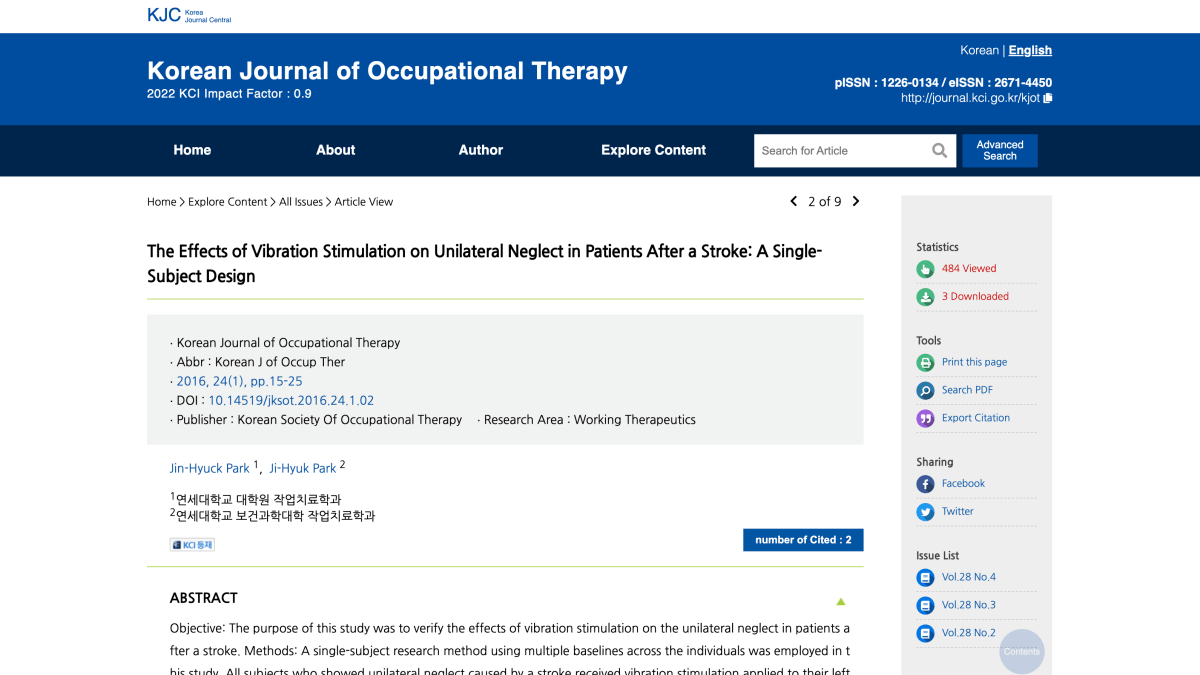1200x675 pixels.
Task: Switch language to Korean
Action: [978, 51]
